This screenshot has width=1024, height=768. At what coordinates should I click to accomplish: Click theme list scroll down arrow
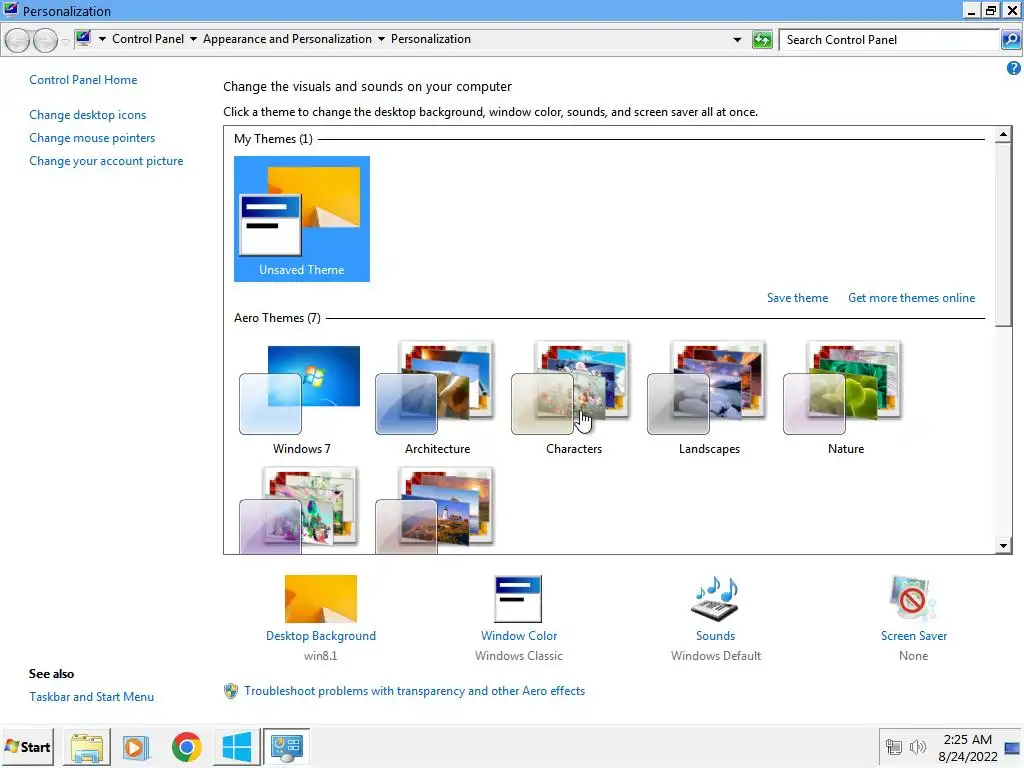pos(1003,546)
